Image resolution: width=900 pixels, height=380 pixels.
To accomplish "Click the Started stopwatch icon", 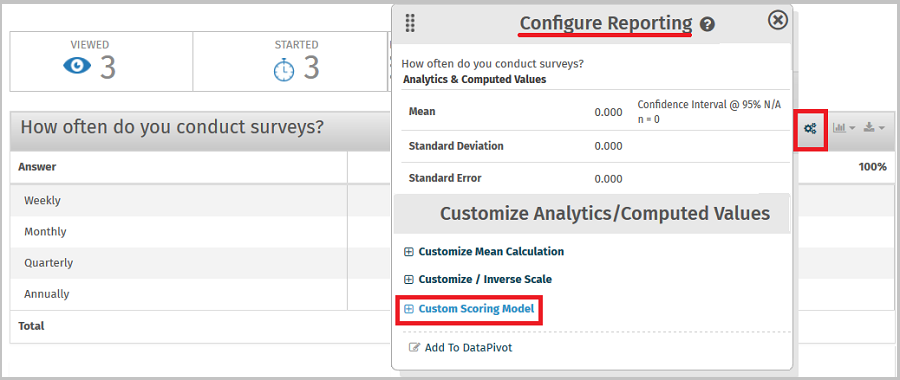I will point(284,70).
